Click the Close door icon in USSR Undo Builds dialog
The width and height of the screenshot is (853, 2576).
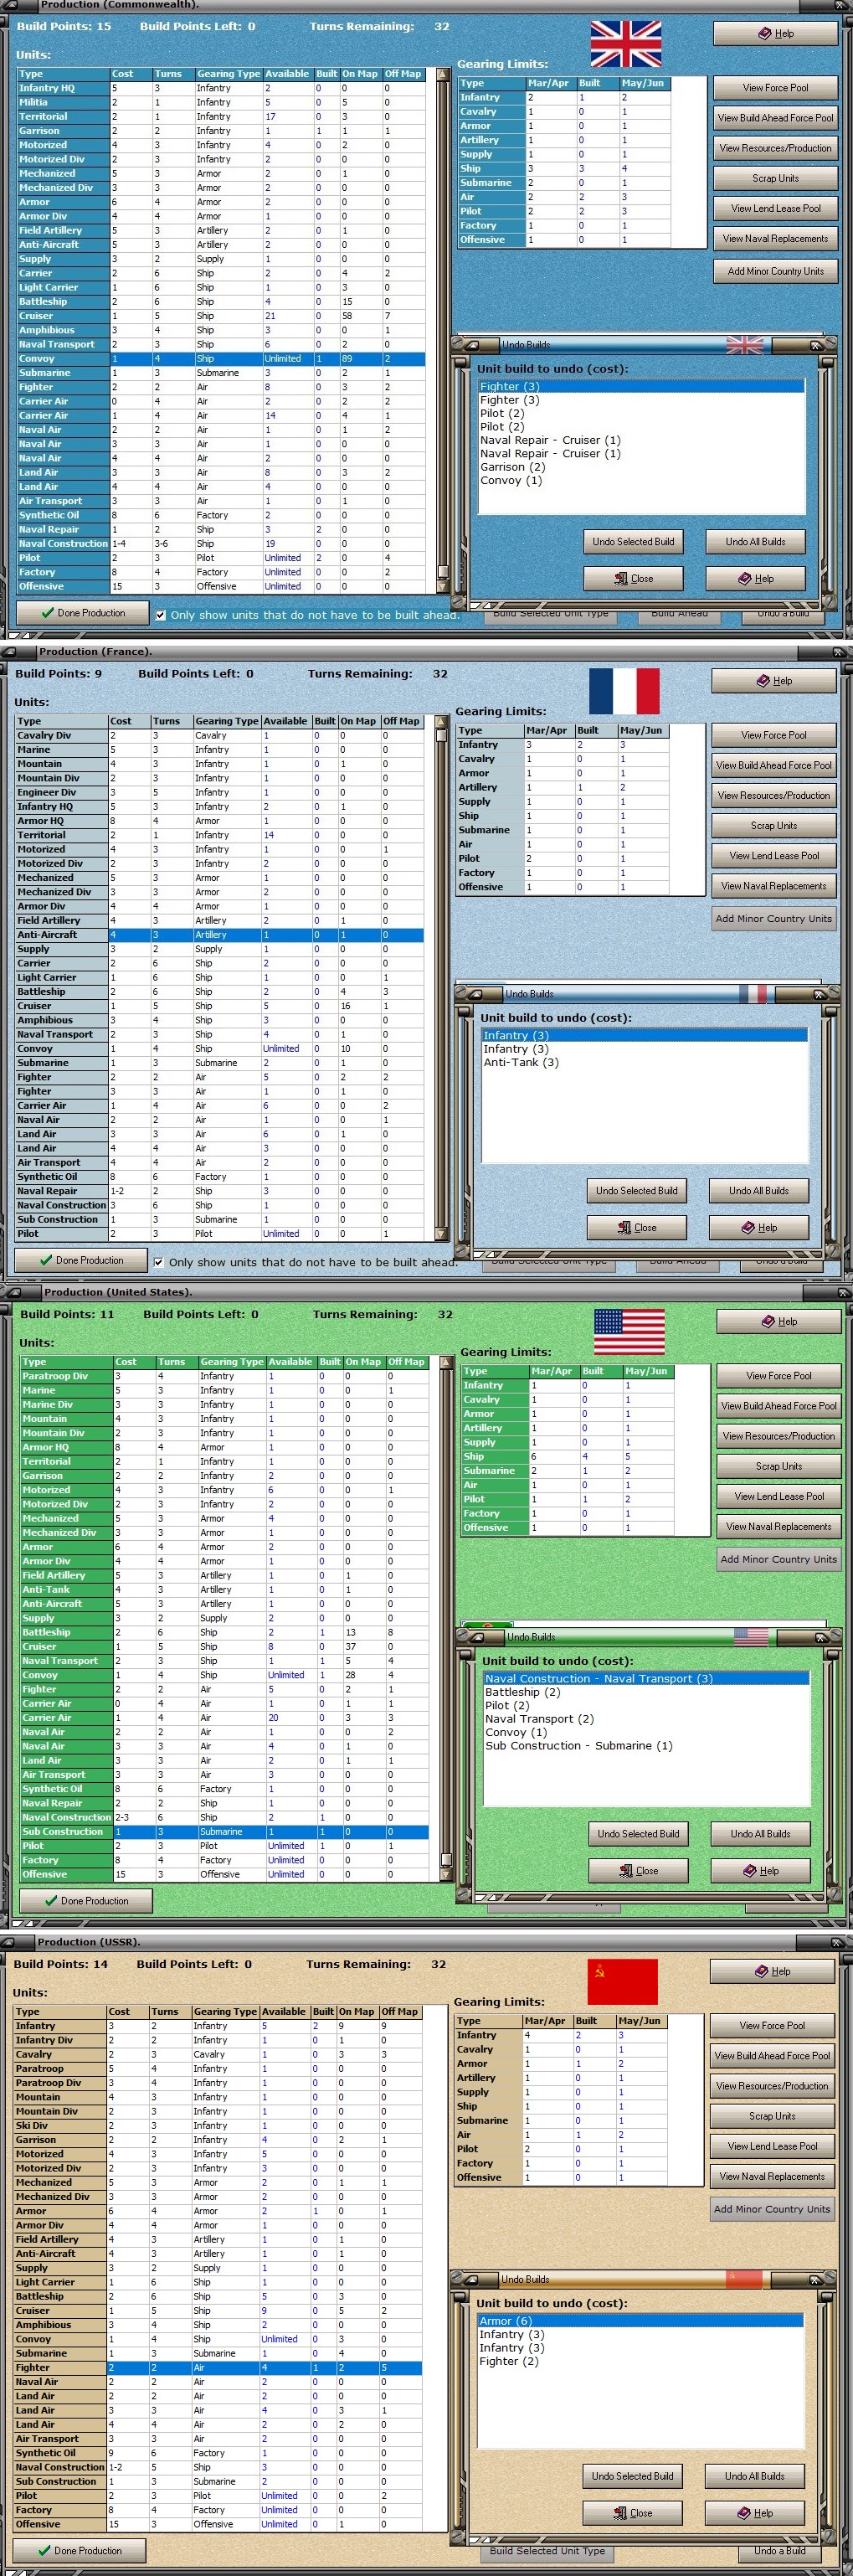pyautogui.click(x=620, y=2513)
